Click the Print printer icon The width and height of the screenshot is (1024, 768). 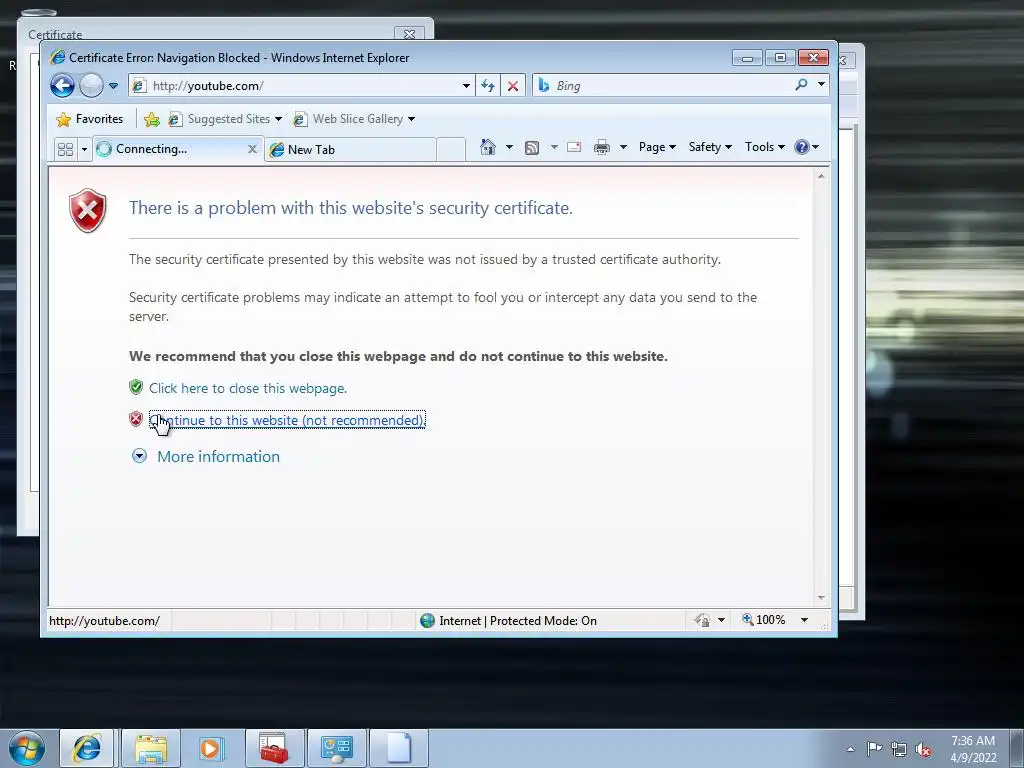point(601,147)
